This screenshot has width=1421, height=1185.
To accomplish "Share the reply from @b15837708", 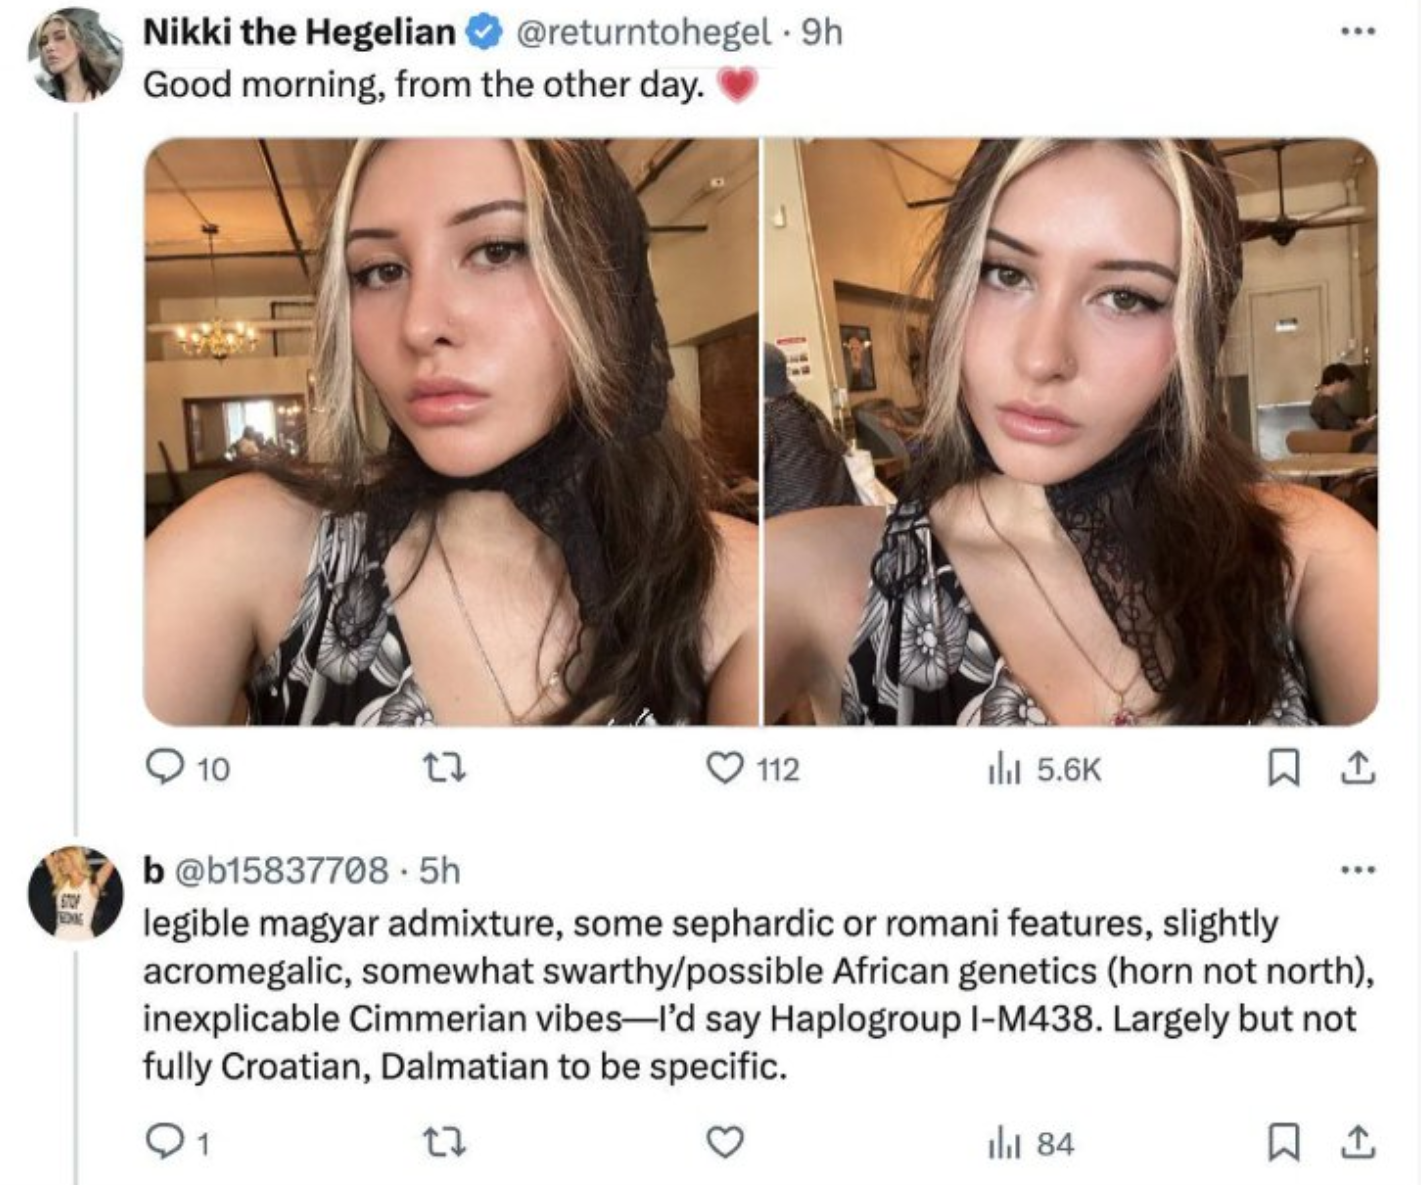I will tap(1355, 1142).
